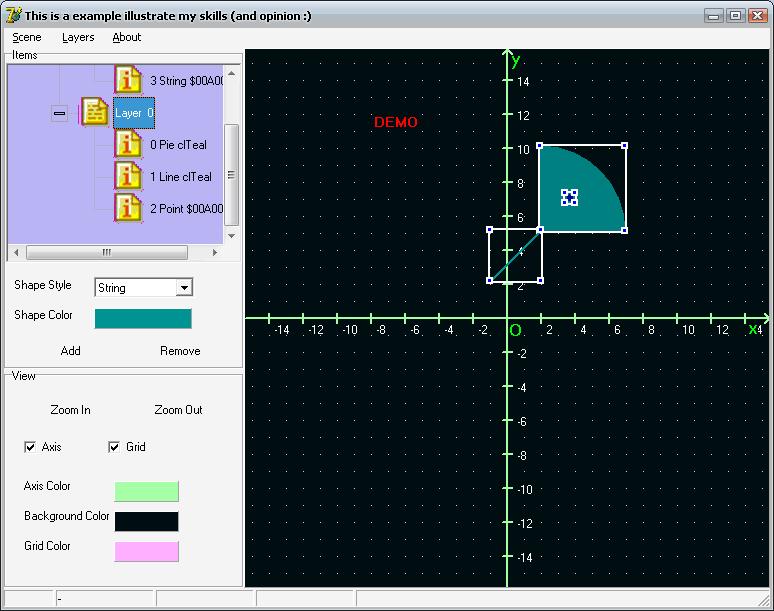The width and height of the screenshot is (774, 611).
Task: Click the red DEMO text on canvas
Action: pyautogui.click(x=395, y=122)
